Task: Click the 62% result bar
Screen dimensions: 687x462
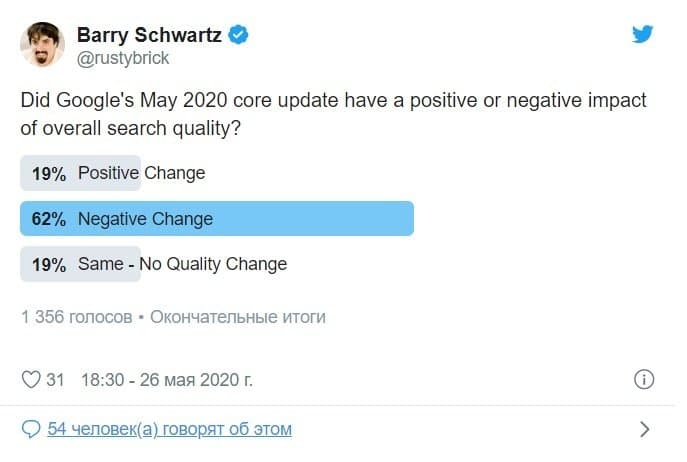Action: tap(217, 219)
